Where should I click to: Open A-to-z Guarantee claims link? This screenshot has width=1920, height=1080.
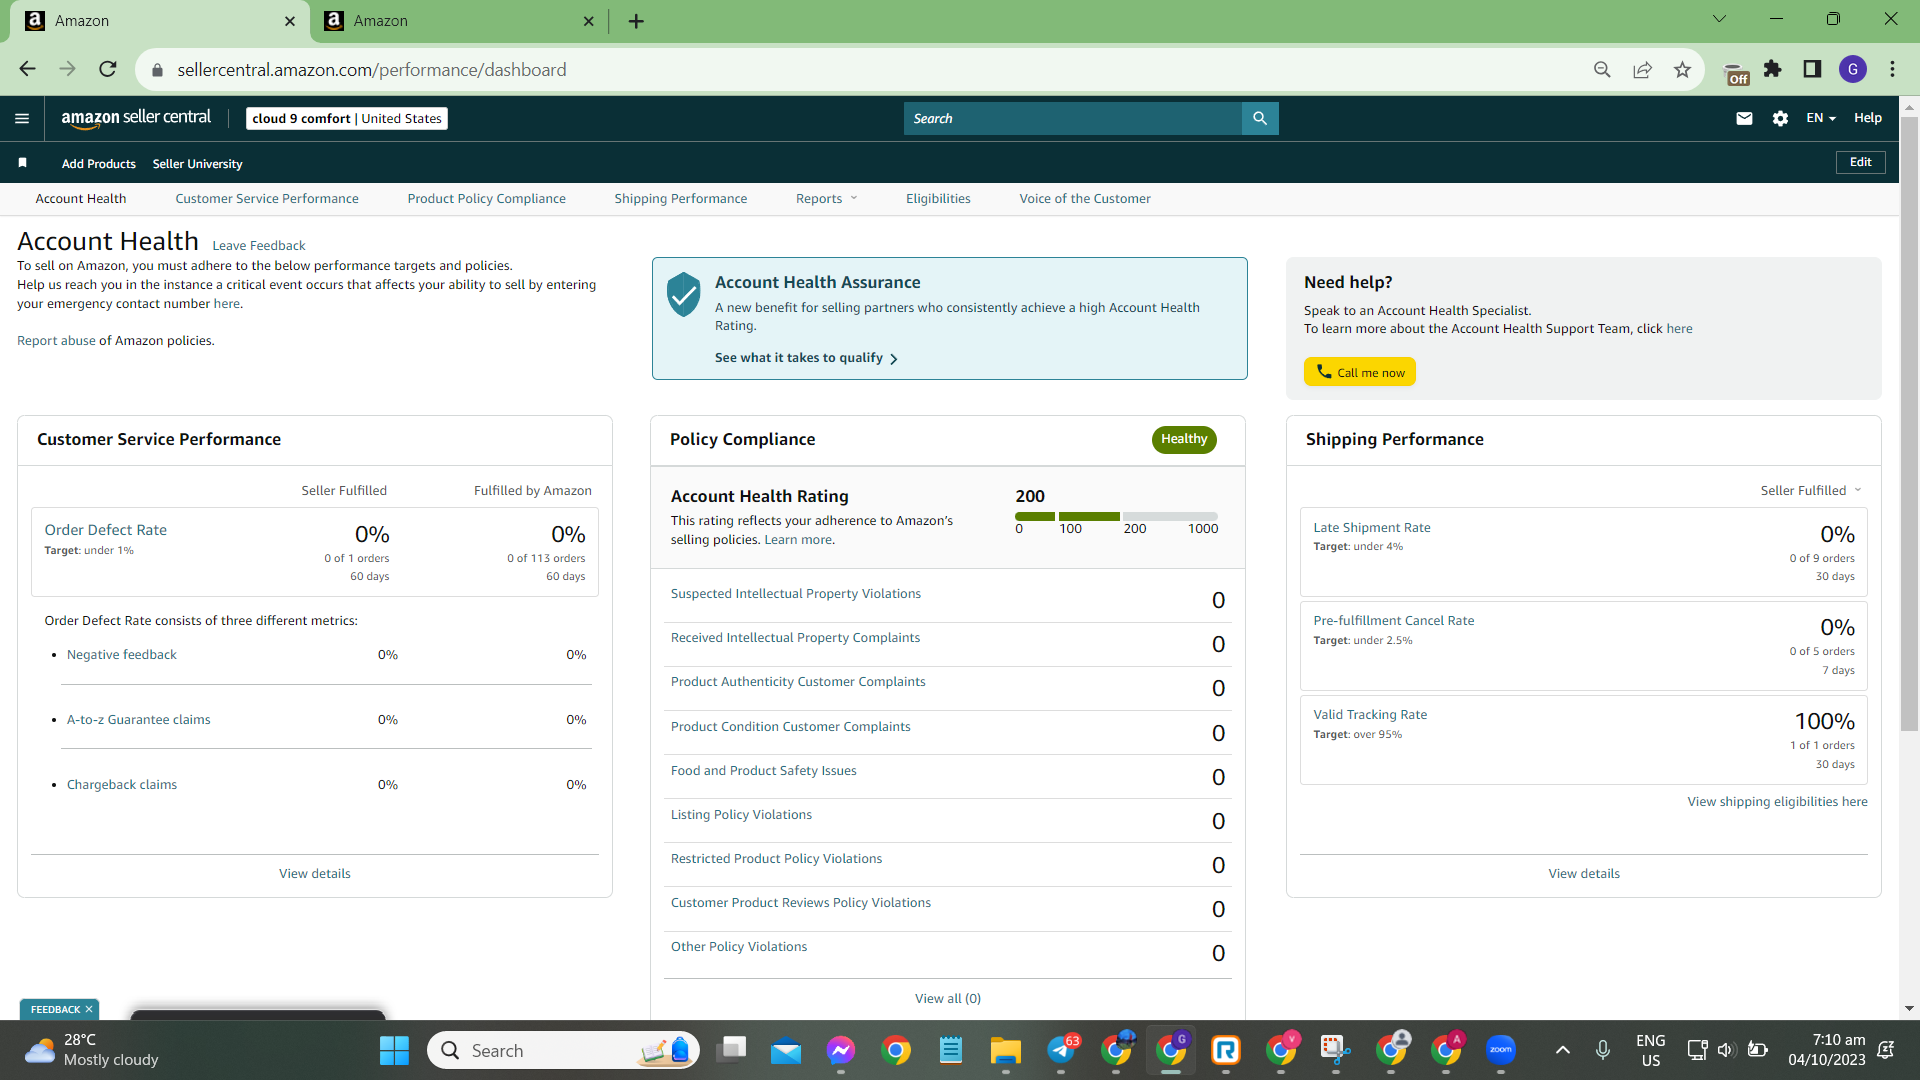tap(139, 719)
